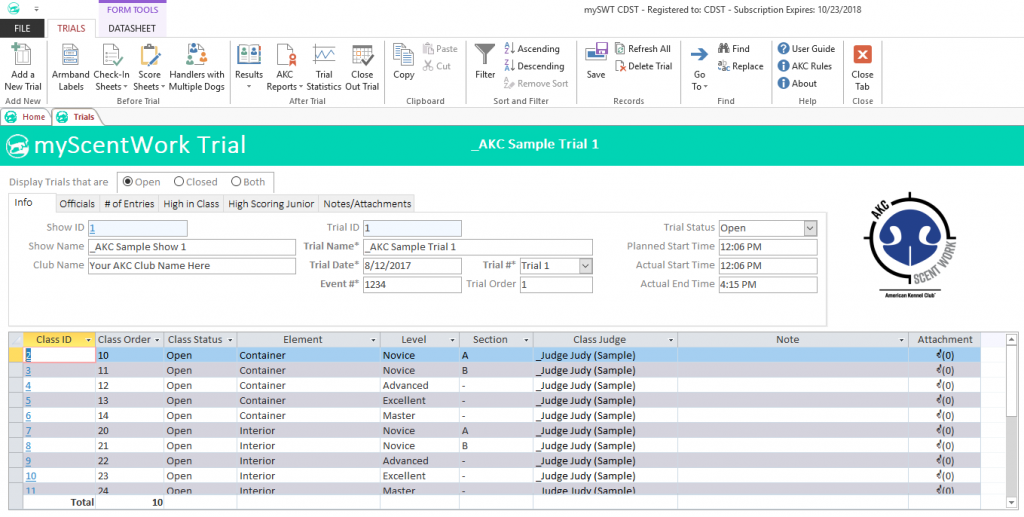Open AKC Rules help
The height and width of the screenshot is (517, 1024).
pyautogui.click(x=805, y=66)
